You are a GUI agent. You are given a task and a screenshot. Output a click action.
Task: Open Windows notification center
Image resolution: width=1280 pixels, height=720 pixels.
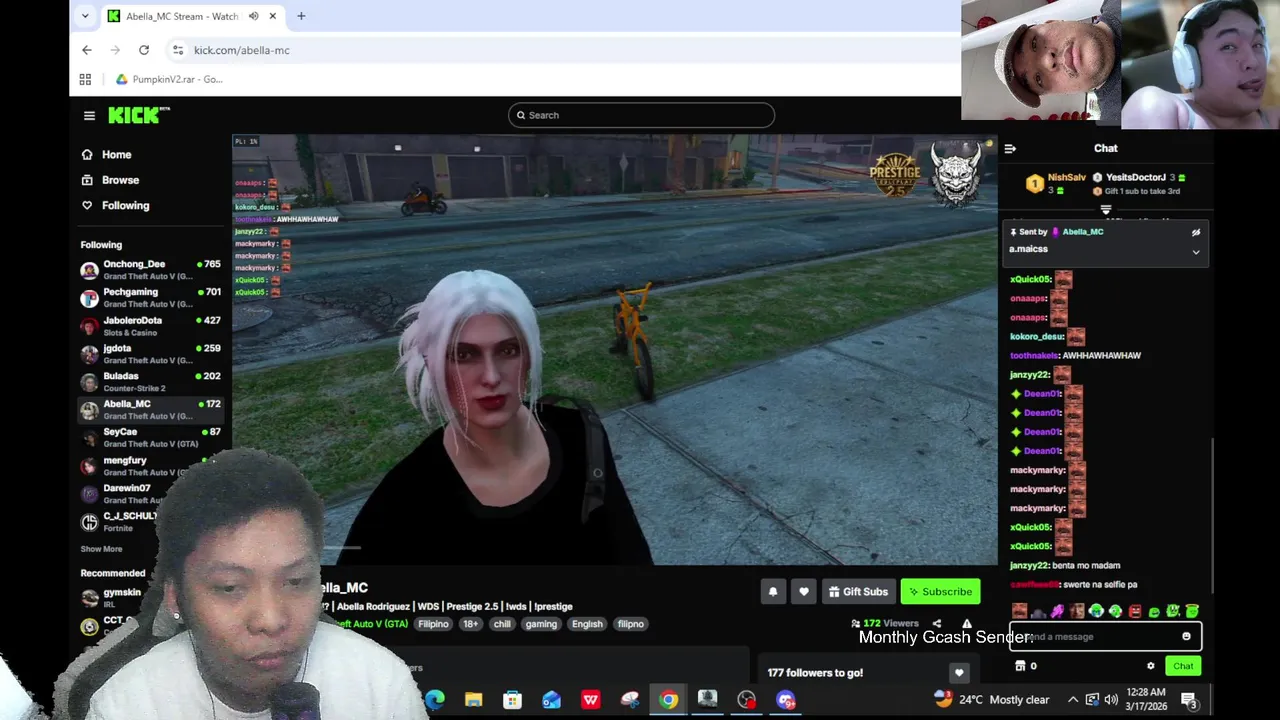point(1189,700)
